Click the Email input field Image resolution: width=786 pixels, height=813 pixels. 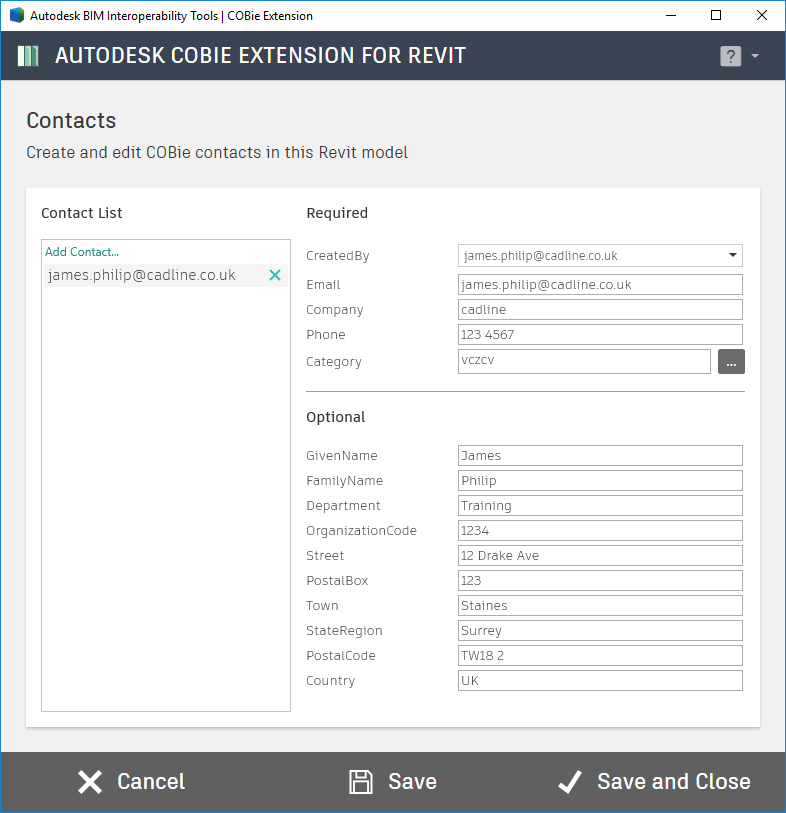[600, 285]
